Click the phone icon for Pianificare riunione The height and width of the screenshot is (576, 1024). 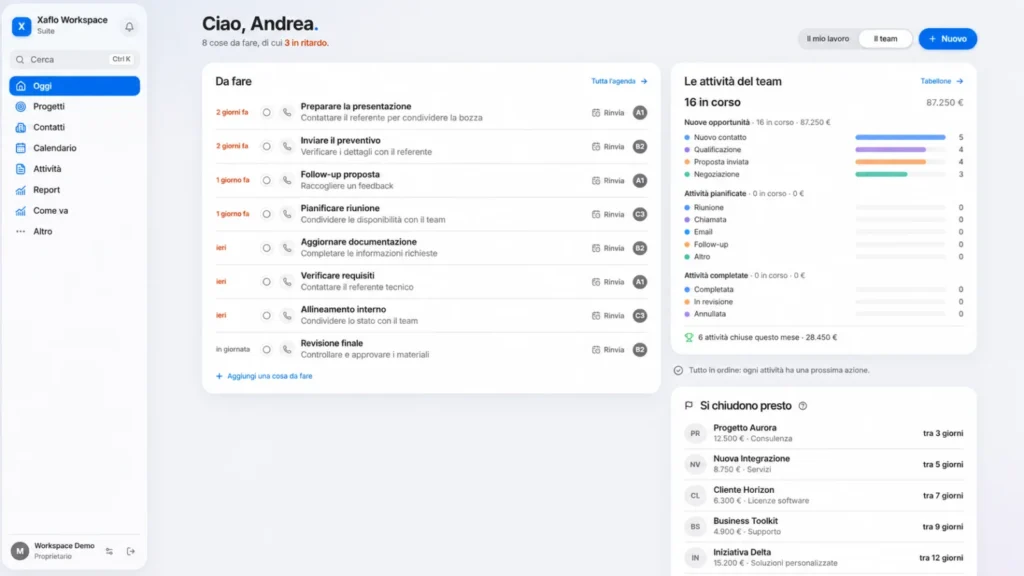point(287,214)
